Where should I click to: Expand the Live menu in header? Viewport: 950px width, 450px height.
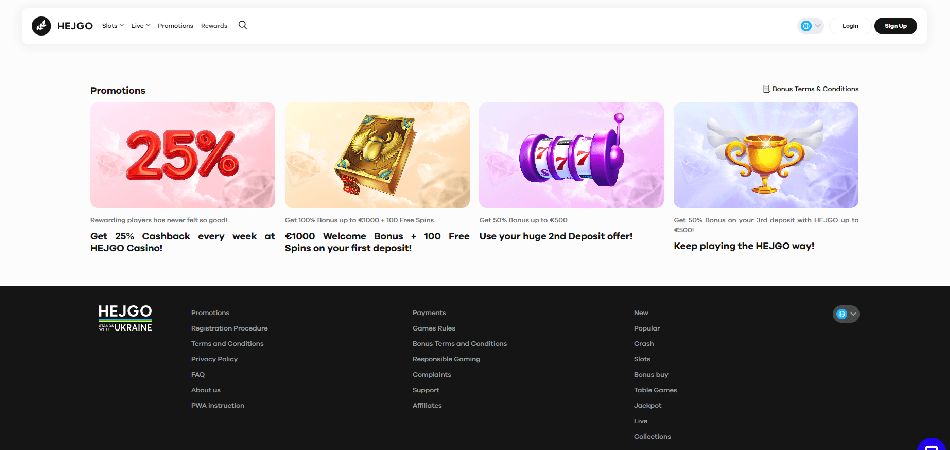pos(141,25)
